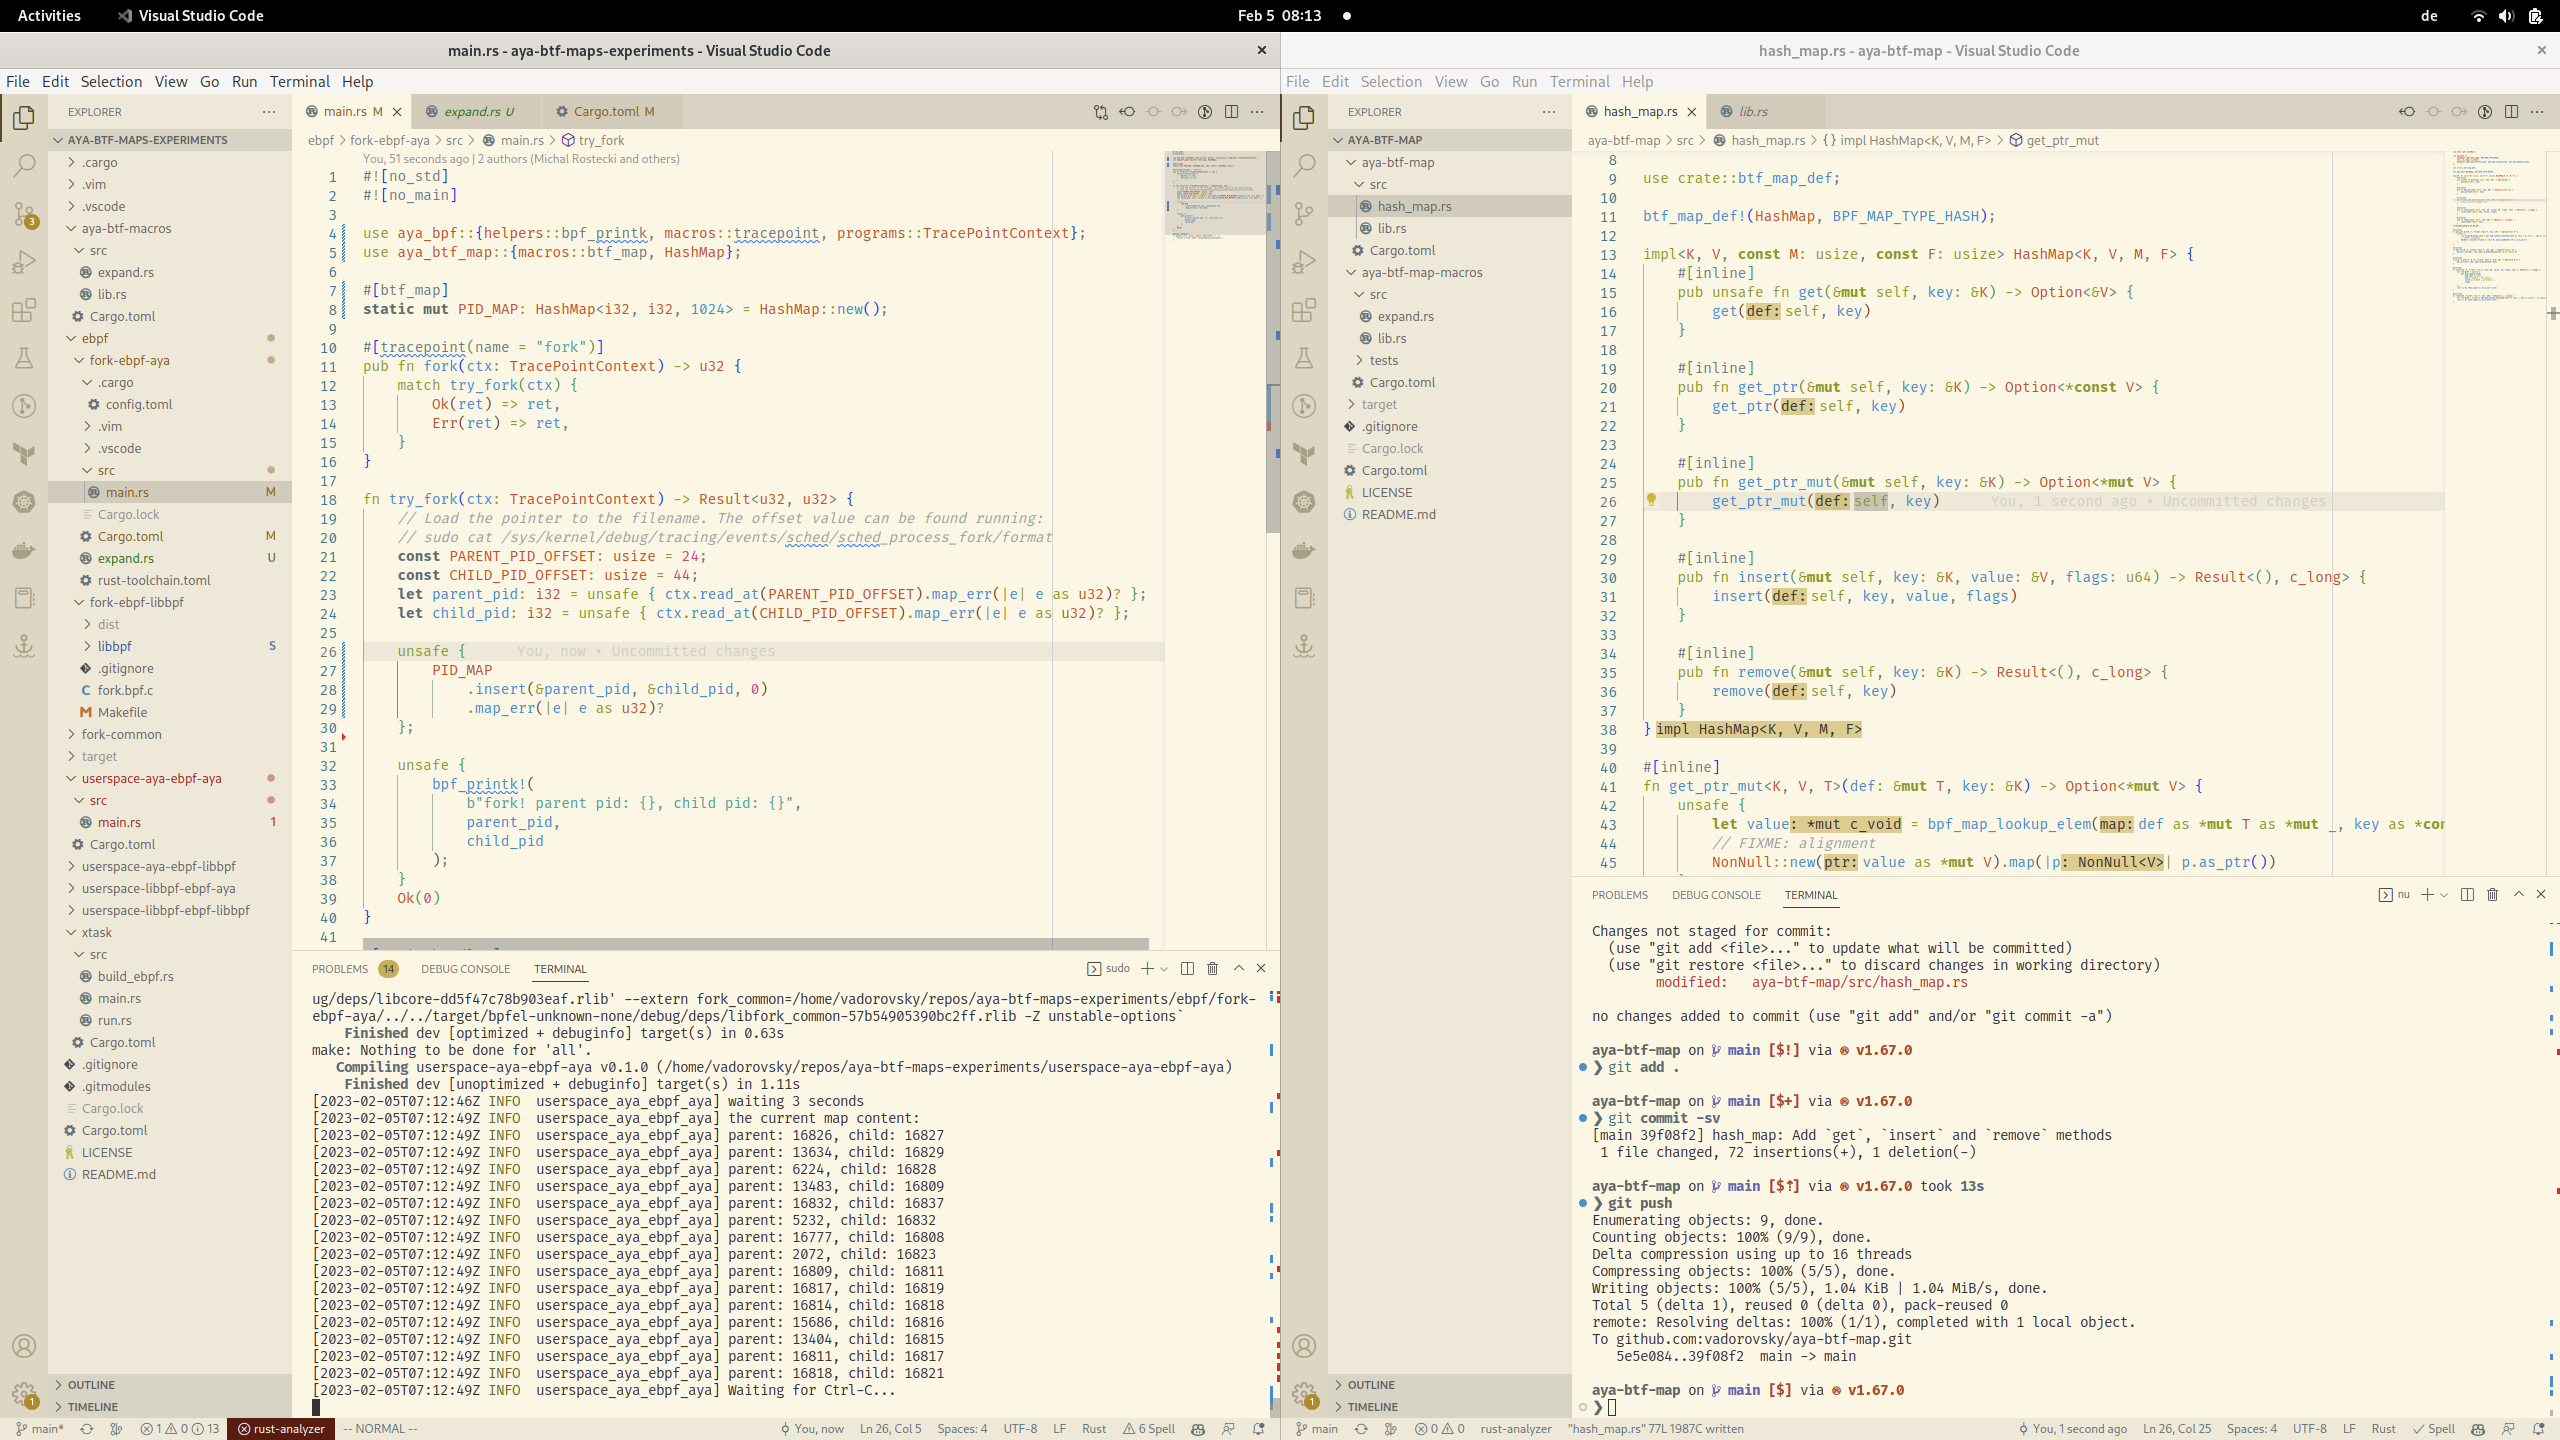
Task: Open Accounts icon in left window
Action: (24, 1346)
